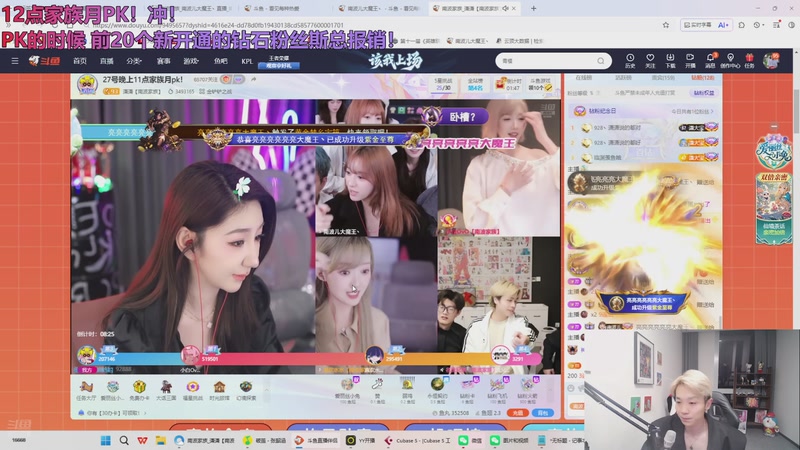This screenshot has height=450, width=800.
Task: Open the 赛事 events menu
Action: (163, 61)
